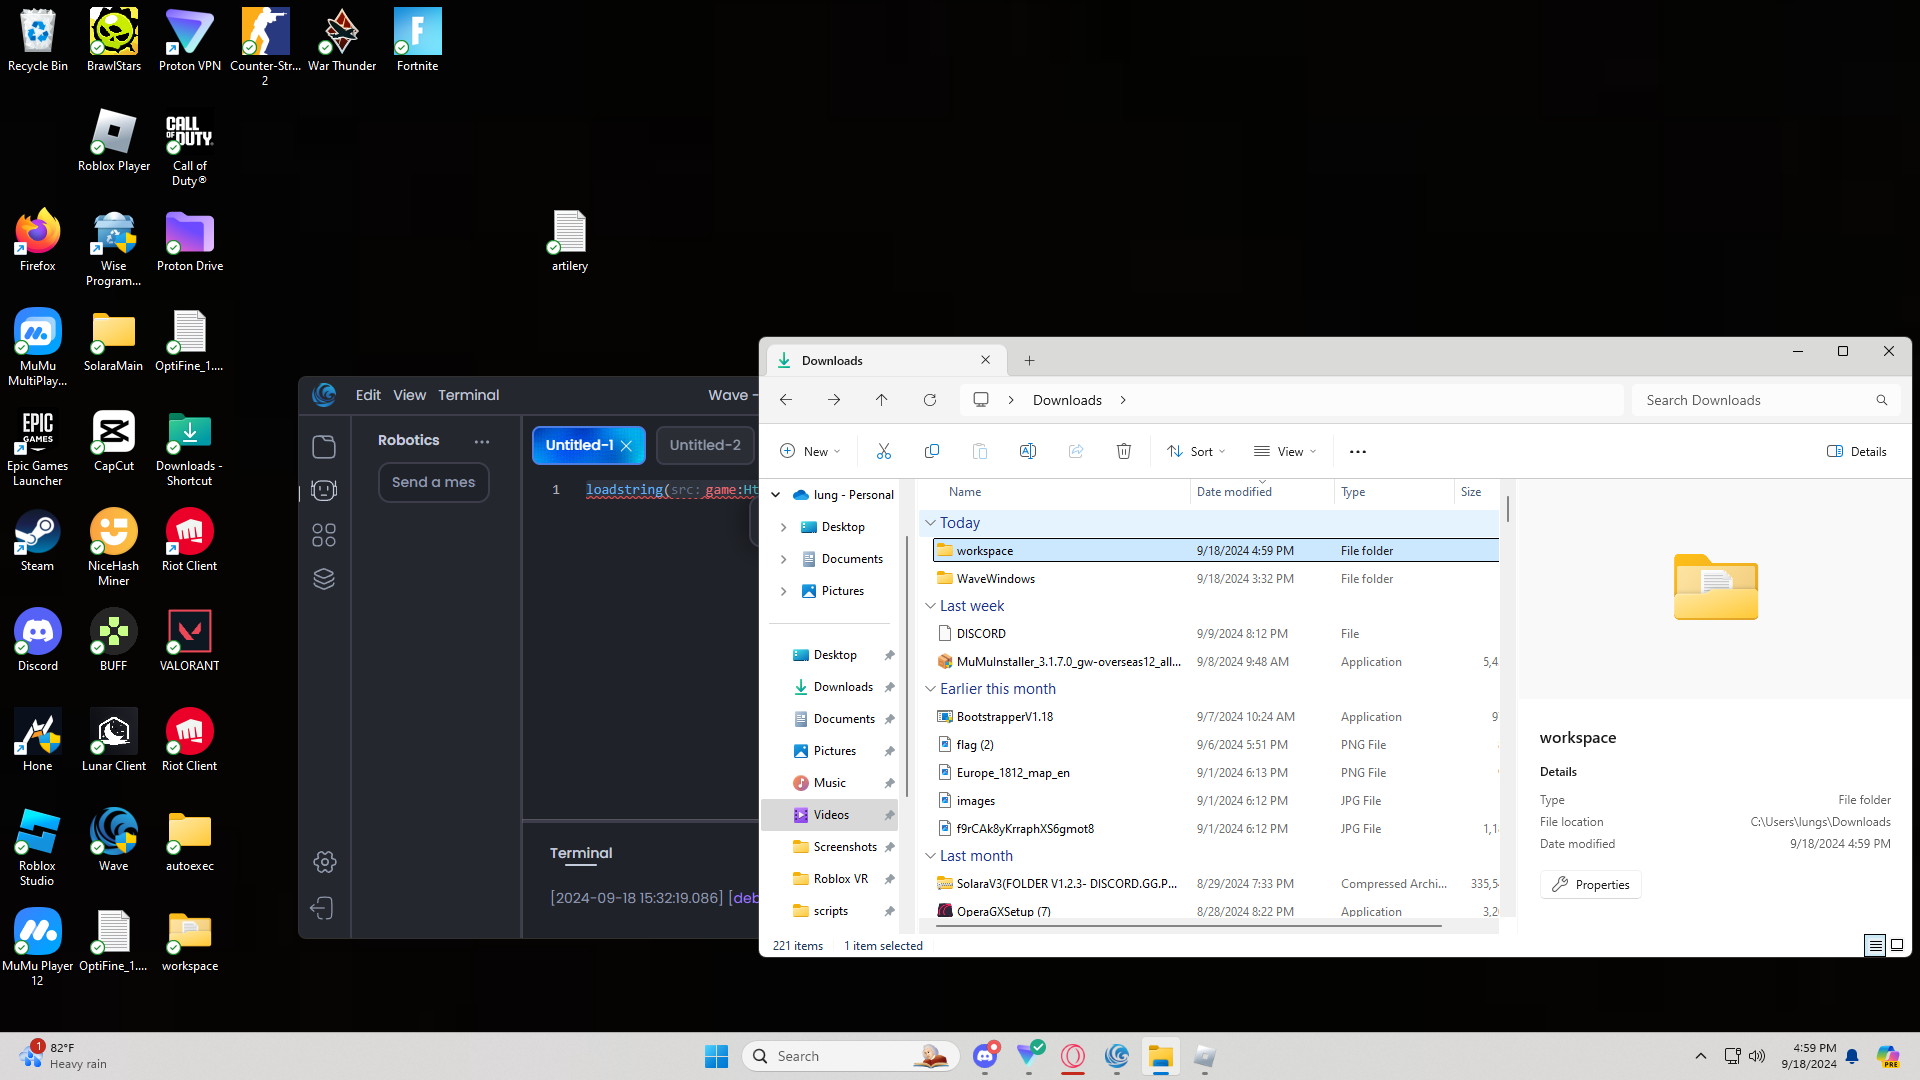Click the Rename icon in Explorer toolbar

coord(1027,452)
